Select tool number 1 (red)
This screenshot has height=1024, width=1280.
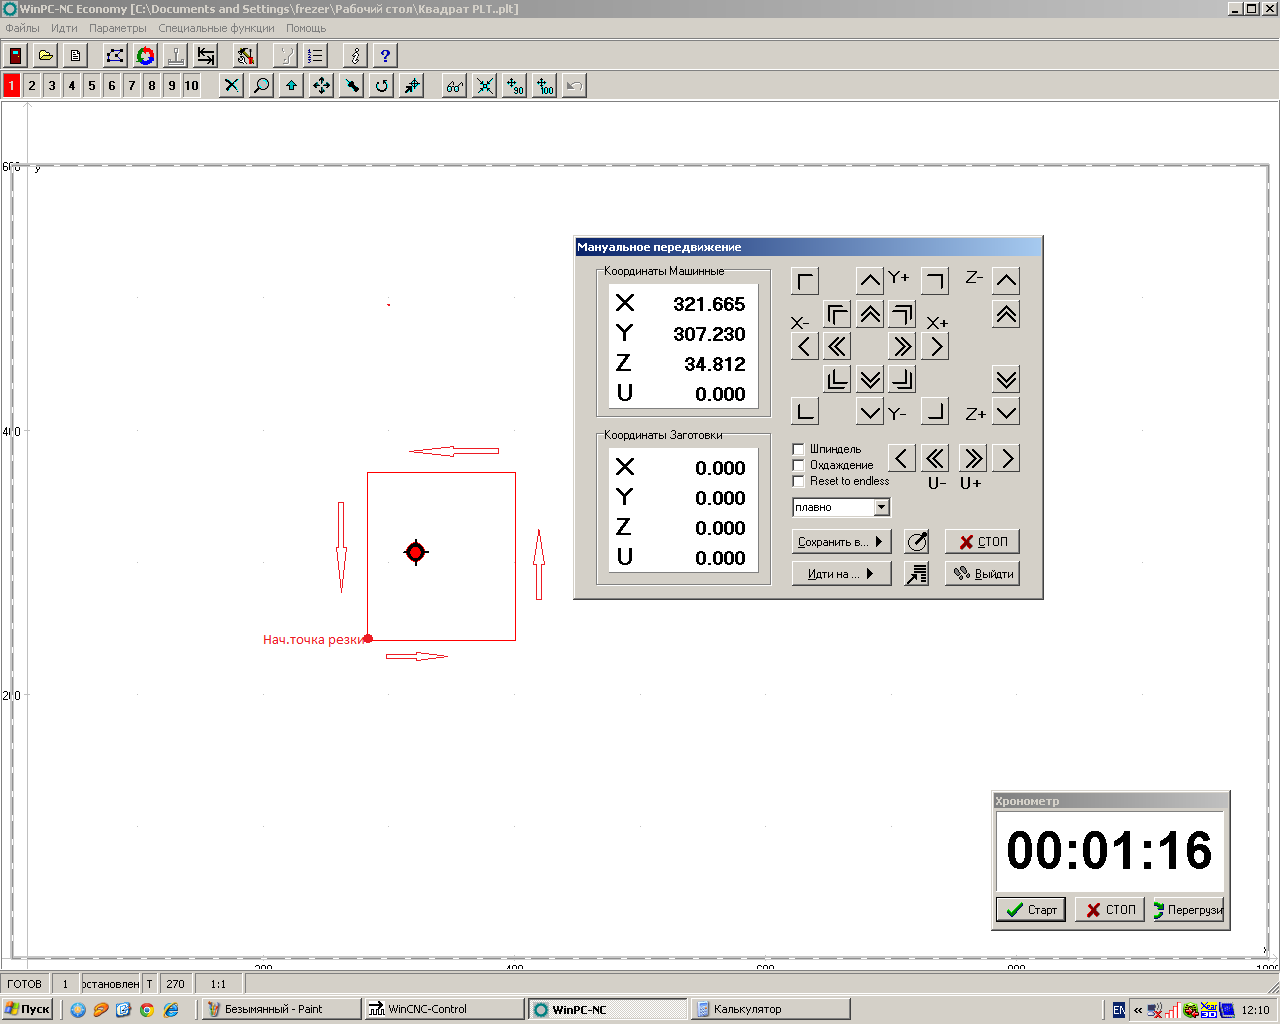coord(11,86)
